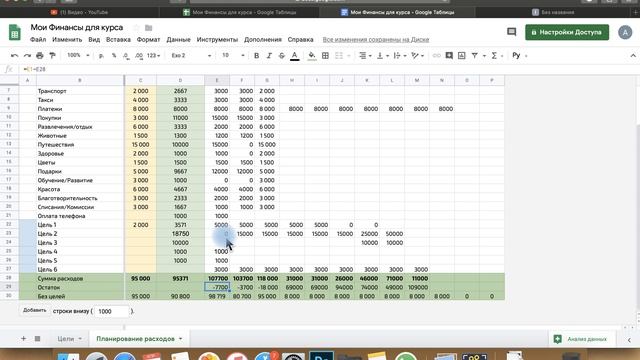Click the Настройки Доступа share button
640x360 pixels.
point(567,32)
